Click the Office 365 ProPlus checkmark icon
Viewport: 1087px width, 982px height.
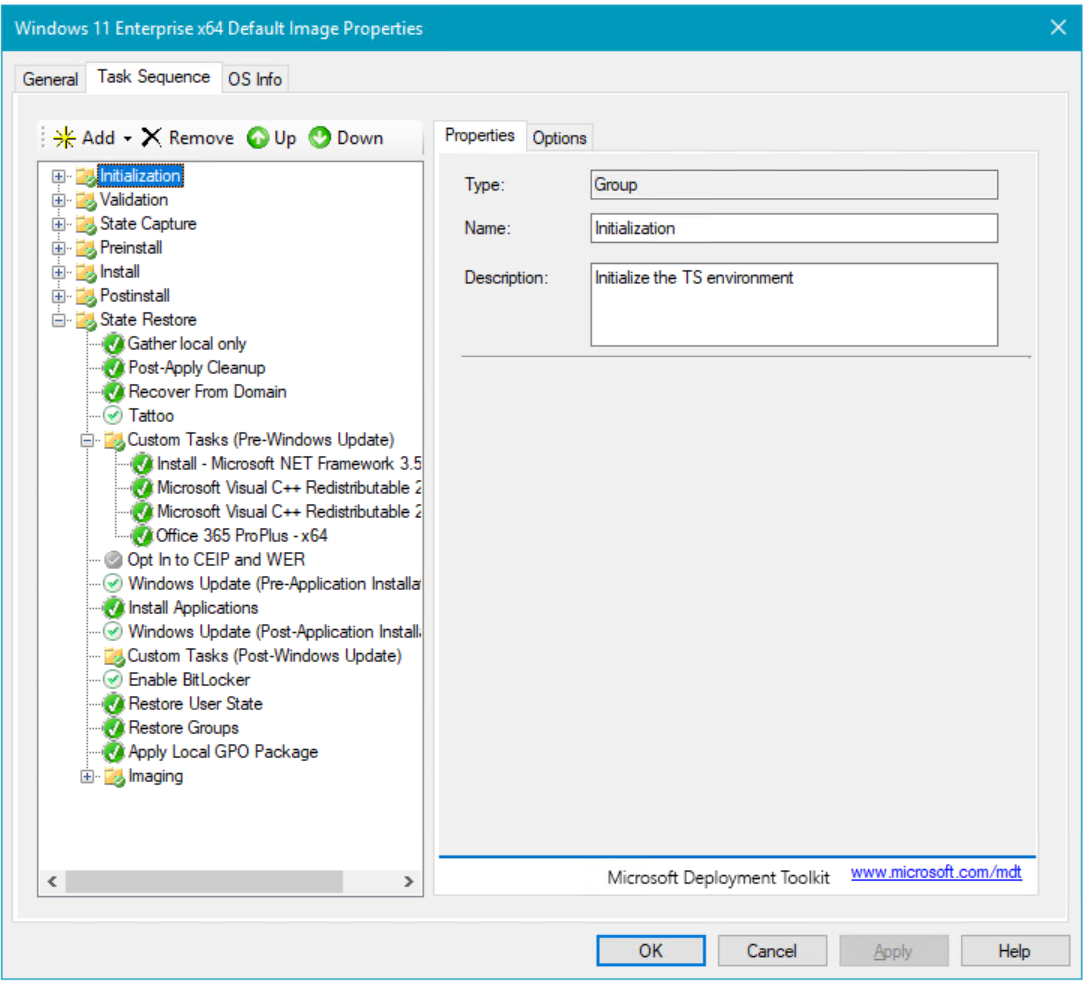point(142,536)
